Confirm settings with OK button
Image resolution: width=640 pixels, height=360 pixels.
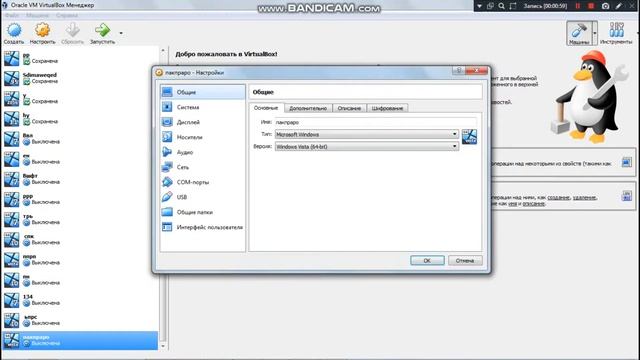point(427,260)
